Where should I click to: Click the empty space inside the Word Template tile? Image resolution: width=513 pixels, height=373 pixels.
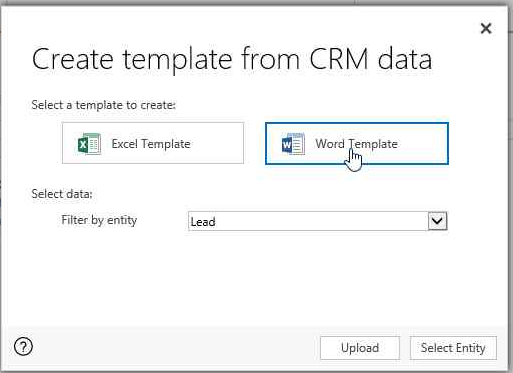click(x=423, y=143)
